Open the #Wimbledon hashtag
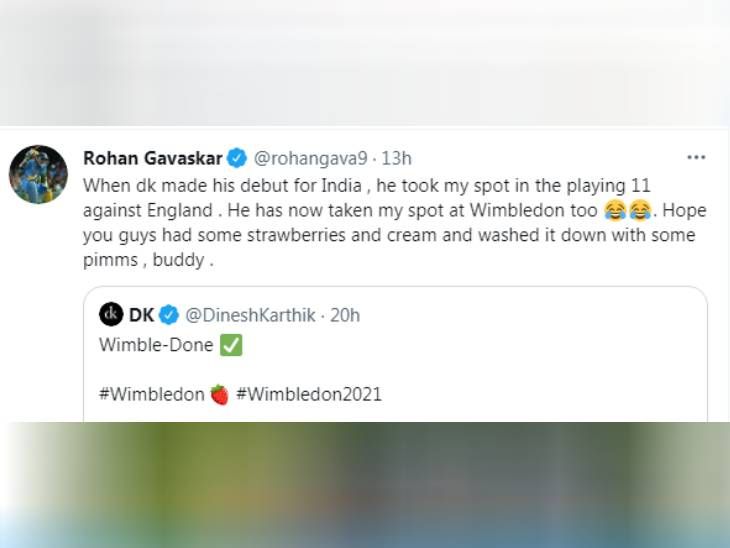 tap(151, 394)
